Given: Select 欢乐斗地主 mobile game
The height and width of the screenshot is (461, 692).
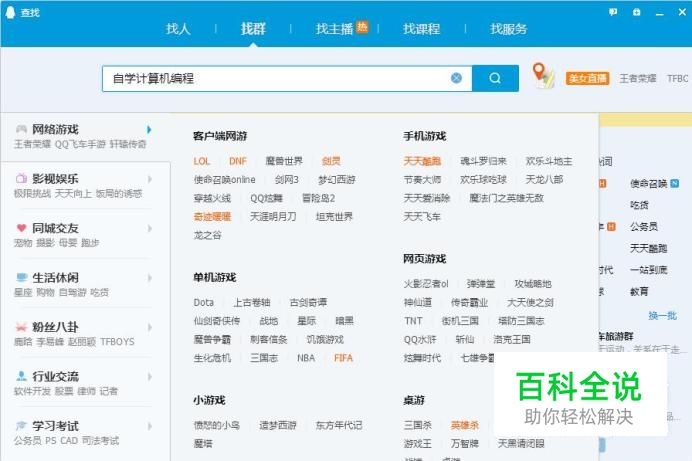Looking at the screenshot, I should pos(549,161).
